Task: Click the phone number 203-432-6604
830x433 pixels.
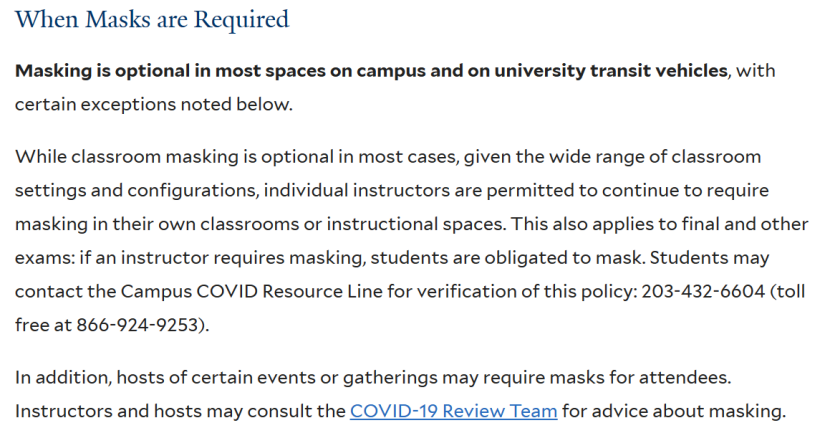Action: coord(703,291)
